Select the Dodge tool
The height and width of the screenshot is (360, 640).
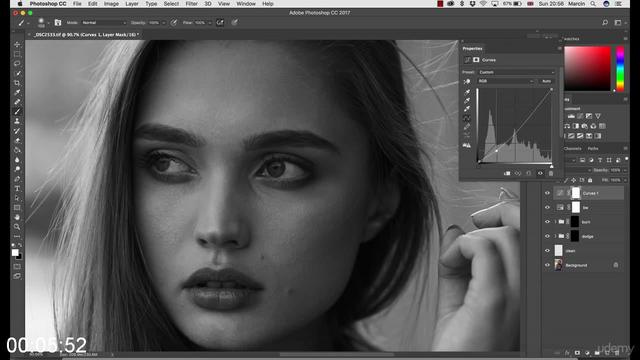(x=17, y=169)
